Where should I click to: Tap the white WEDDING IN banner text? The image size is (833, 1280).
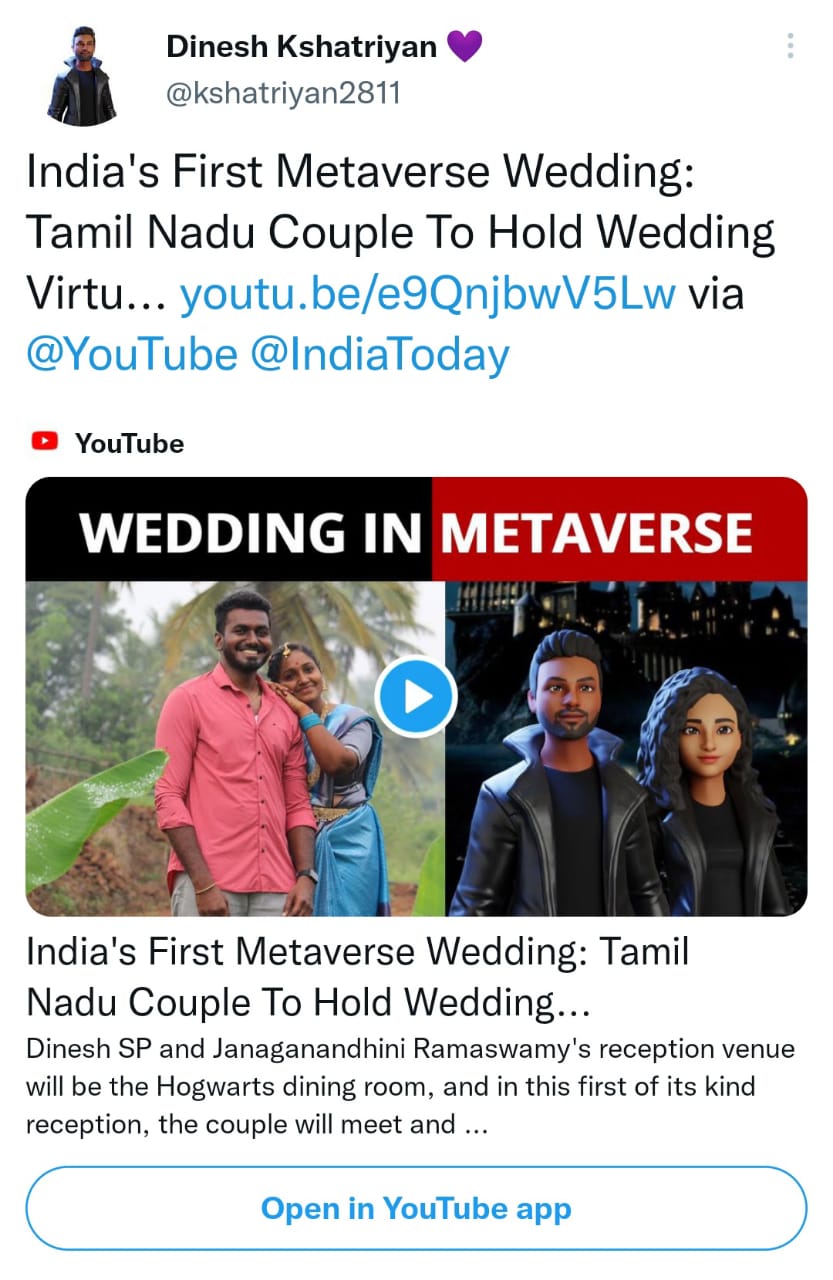(250, 532)
